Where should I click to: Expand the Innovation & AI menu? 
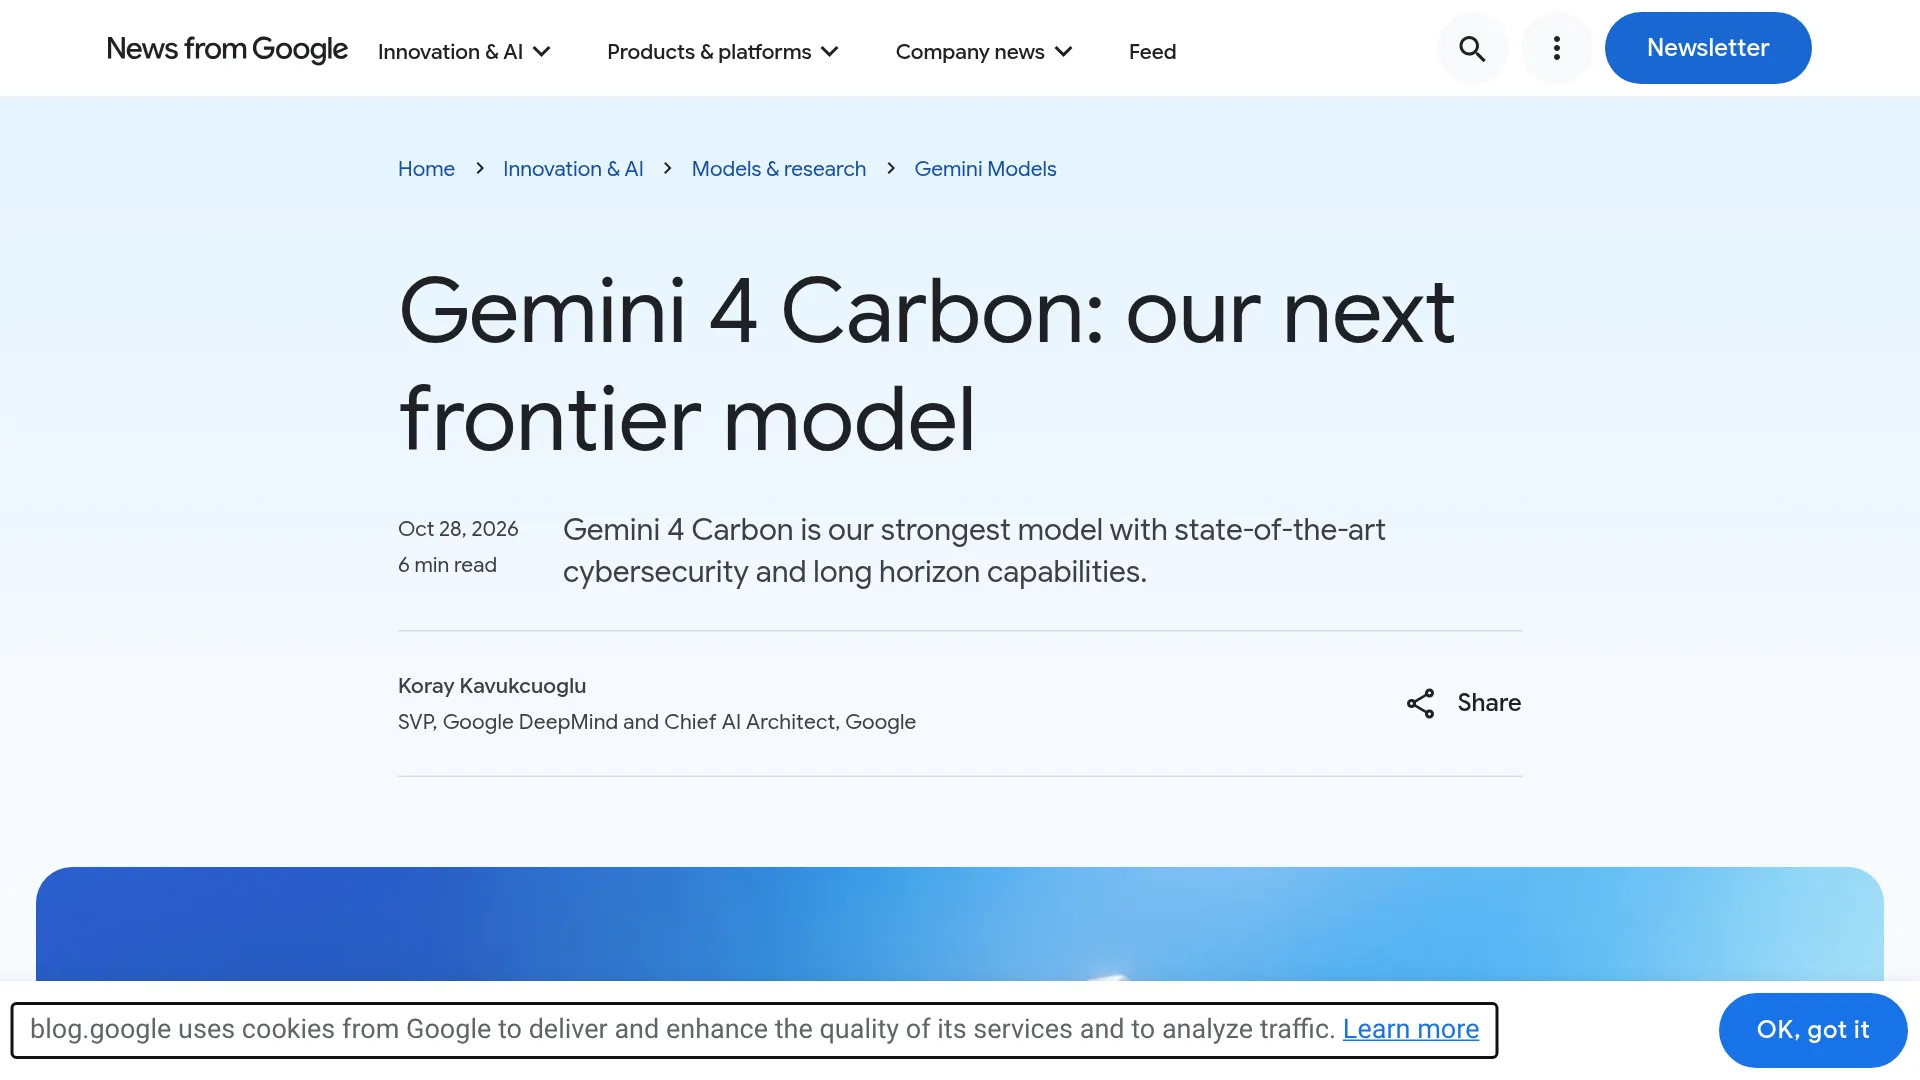(x=464, y=51)
